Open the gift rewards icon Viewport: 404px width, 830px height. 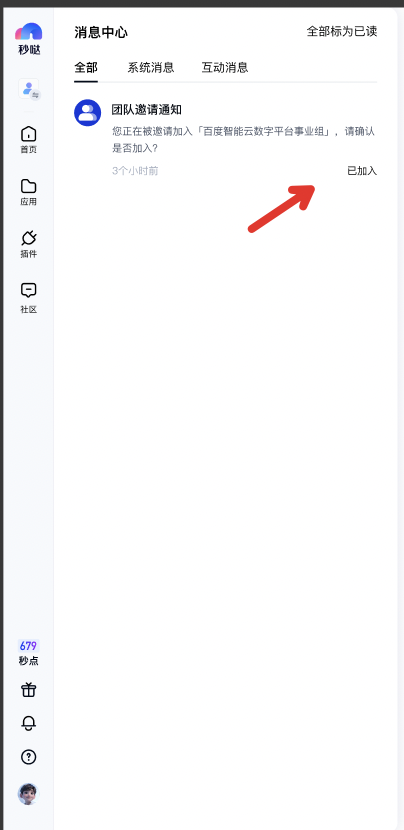tap(29, 690)
